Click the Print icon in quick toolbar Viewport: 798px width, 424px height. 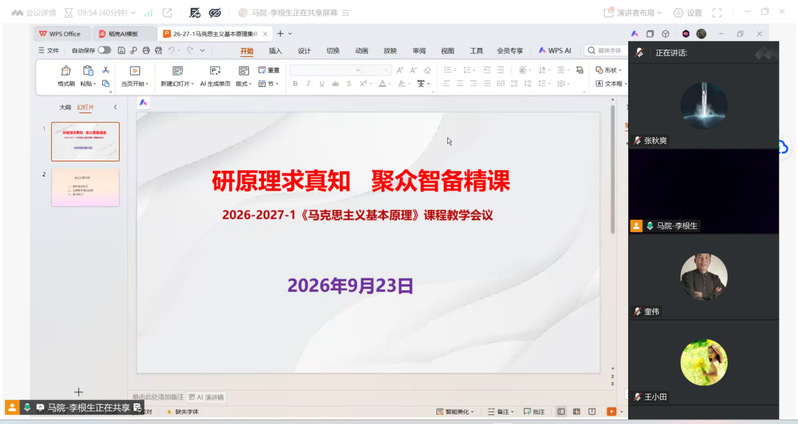[x=146, y=50]
